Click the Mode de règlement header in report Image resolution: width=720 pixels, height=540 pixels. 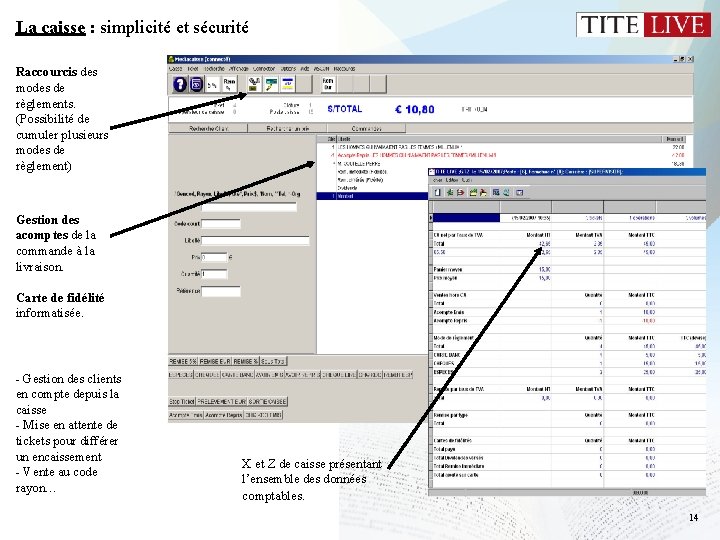click(454, 338)
